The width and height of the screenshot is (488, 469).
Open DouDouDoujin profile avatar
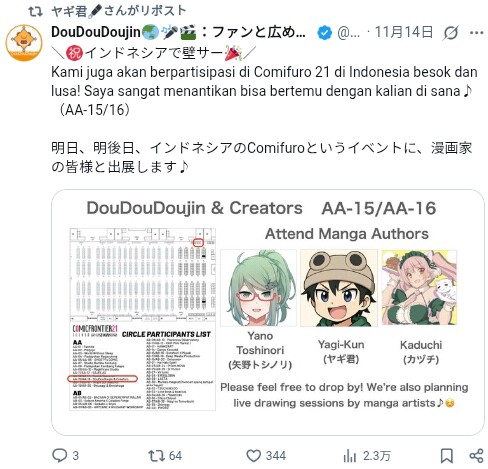click(x=24, y=43)
